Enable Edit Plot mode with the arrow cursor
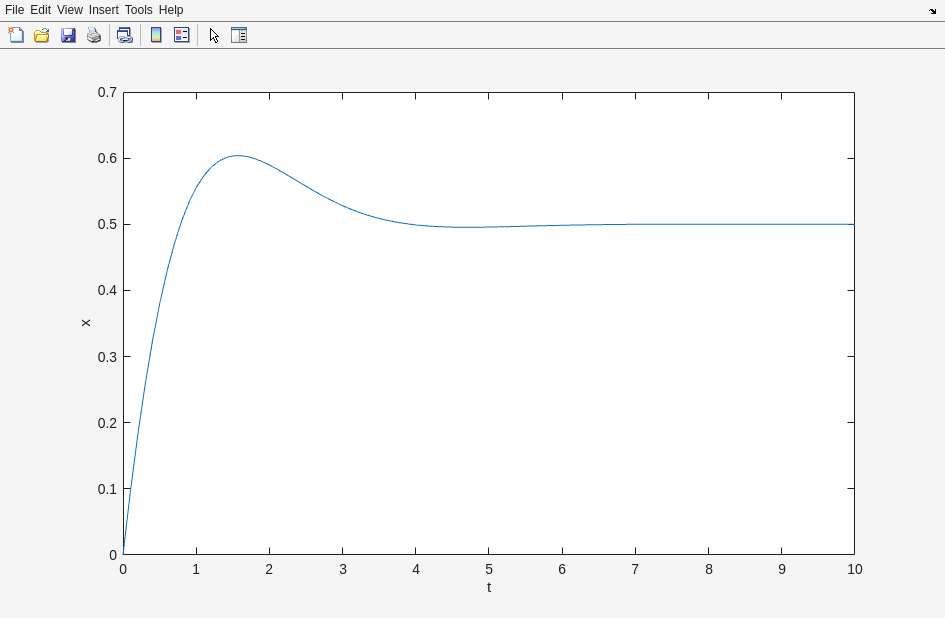Viewport: 945px width, 618px height. pos(214,35)
